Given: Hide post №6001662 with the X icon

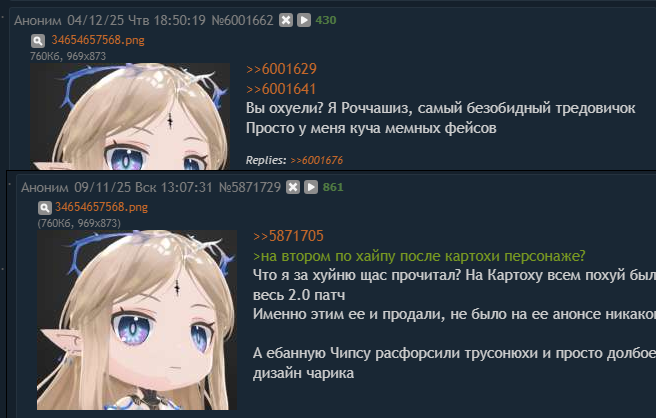Looking at the screenshot, I should pos(286,20).
